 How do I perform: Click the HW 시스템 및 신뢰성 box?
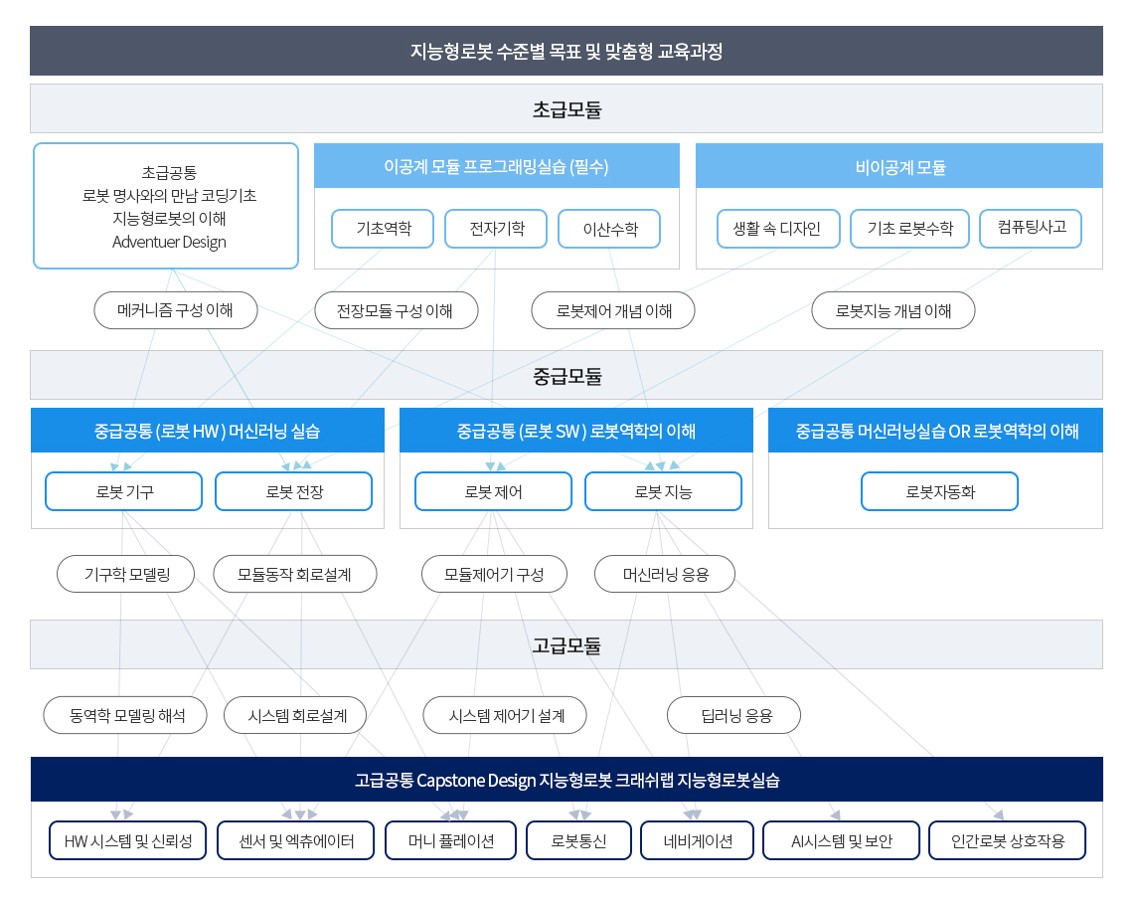click(127, 841)
